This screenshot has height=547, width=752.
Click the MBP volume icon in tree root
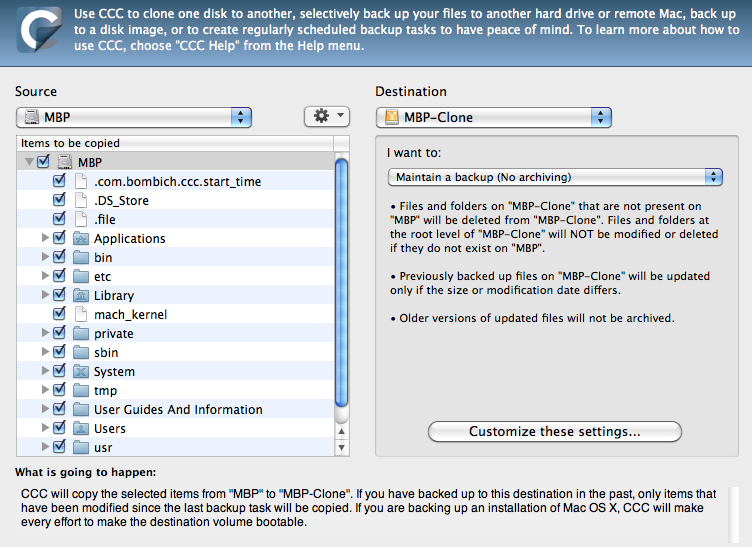(65, 162)
